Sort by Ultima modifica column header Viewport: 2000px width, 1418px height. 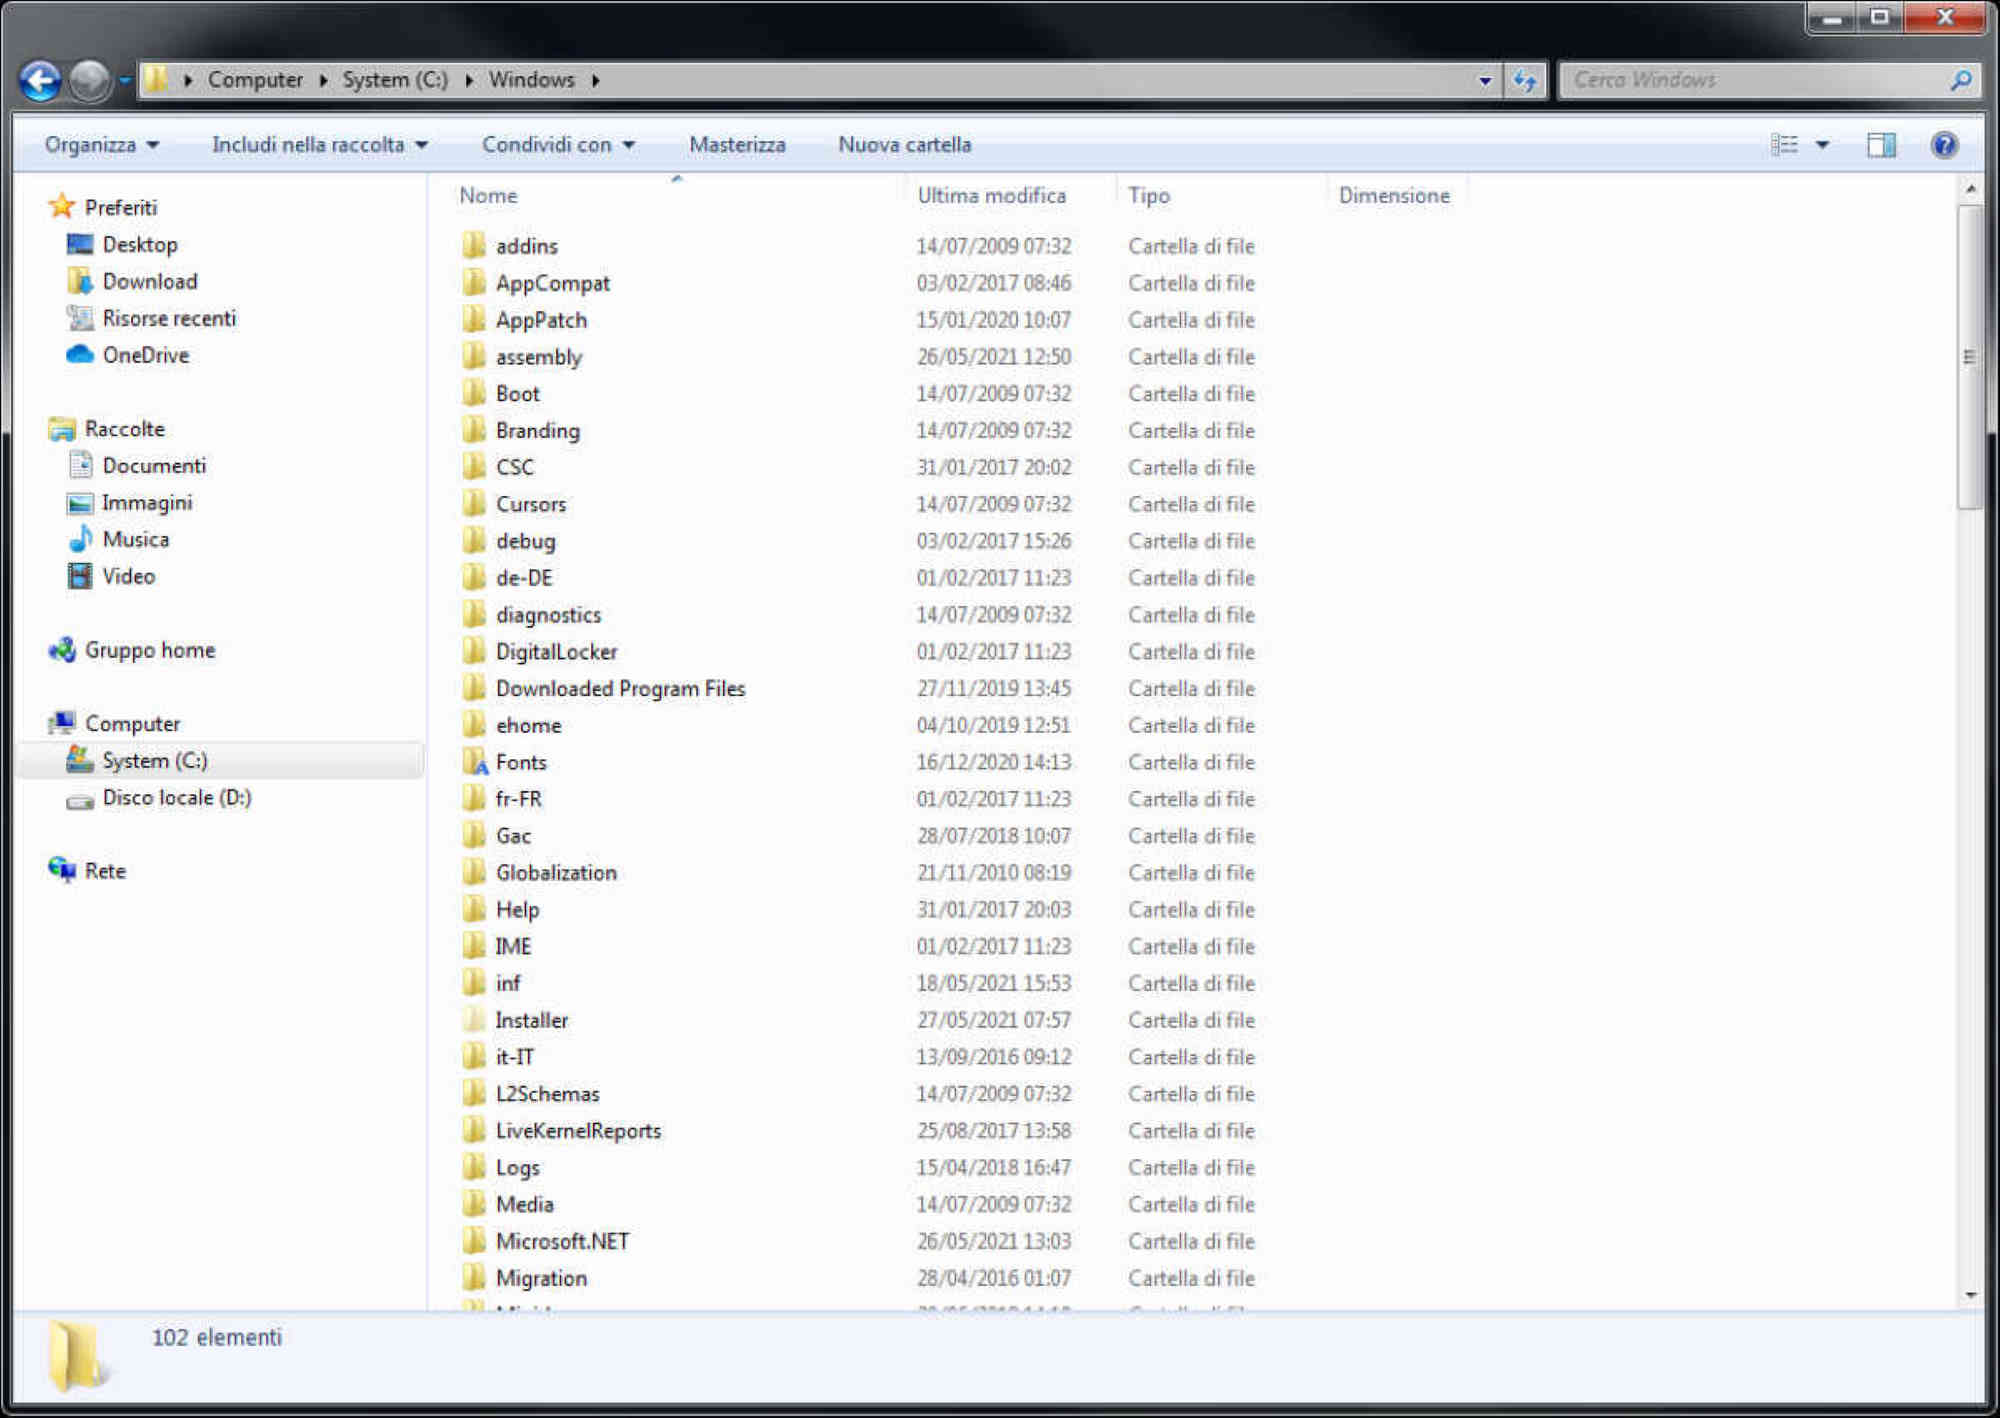click(x=1010, y=195)
